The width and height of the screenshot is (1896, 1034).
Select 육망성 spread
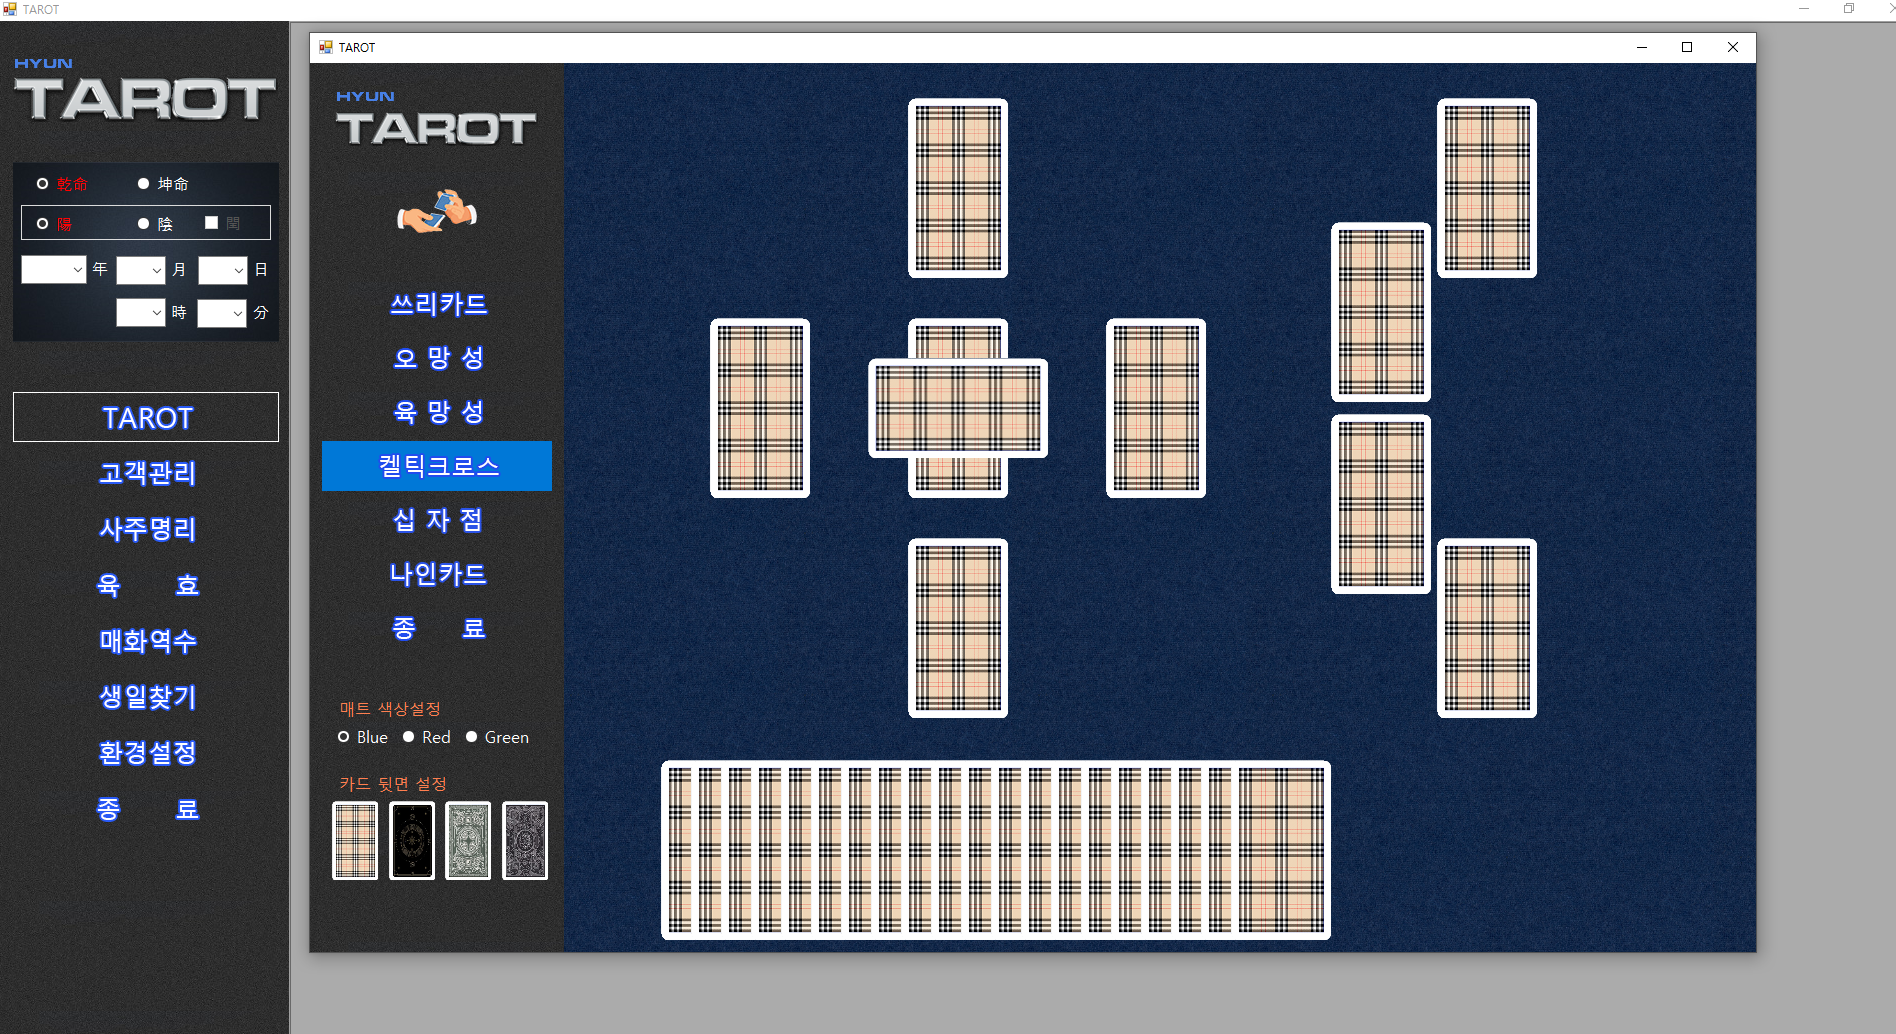(x=437, y=412)
